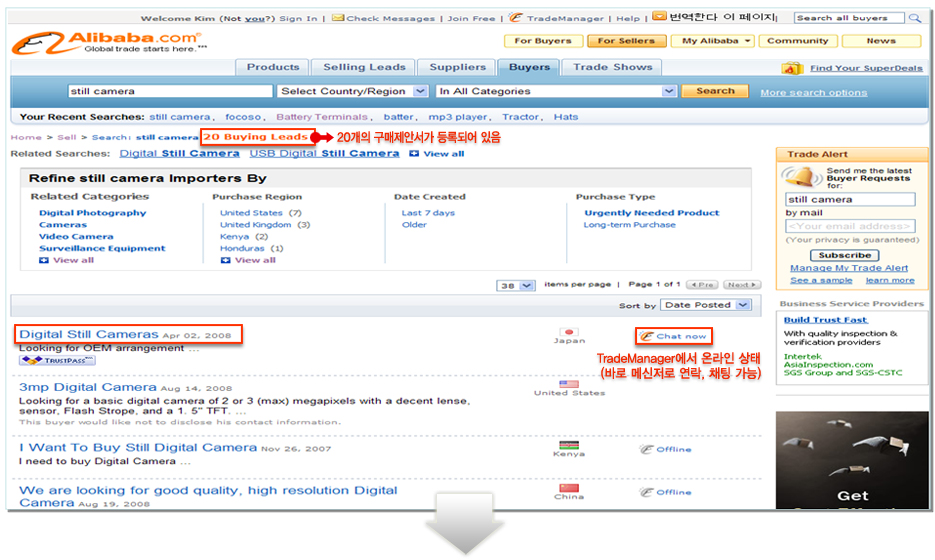The height and width of the screenshot is (560, 935).
Task: Switch to the Suppliers tab
Action: (x=457, y=67)
